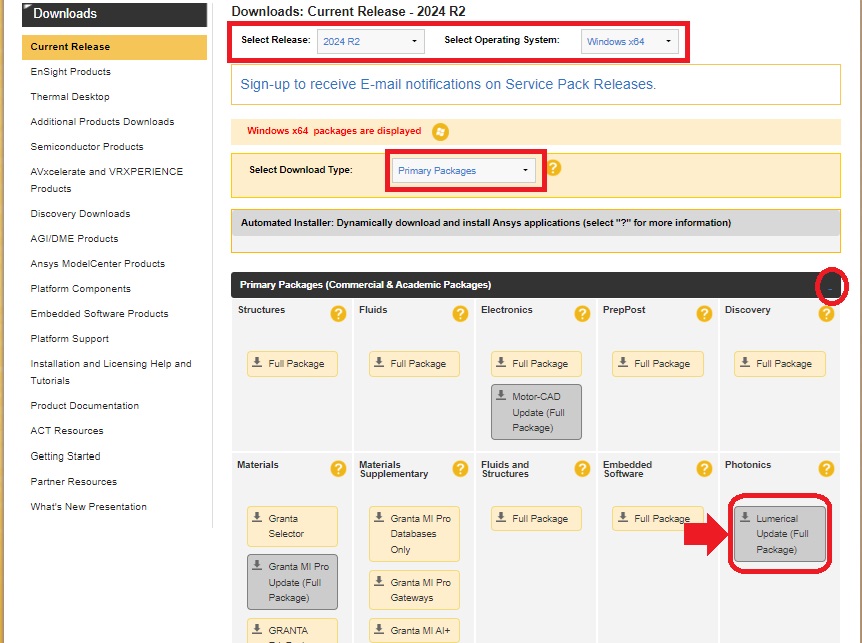Download the Embedded Software Full Package
Image resolution: width=862 pixels, height=643 pixels.
click(658, 519)
